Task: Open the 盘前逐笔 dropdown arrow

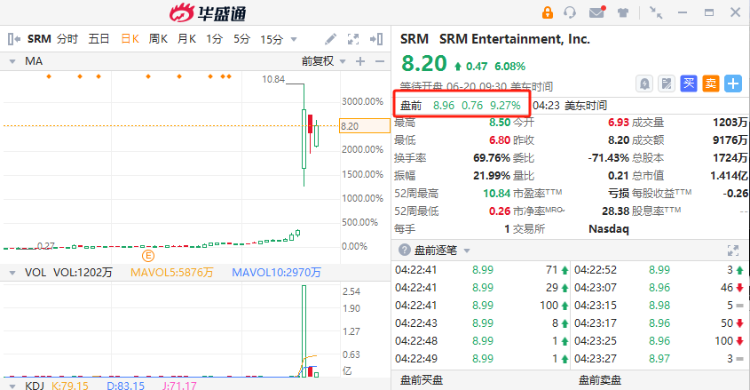Action: [x=467, y=251]
